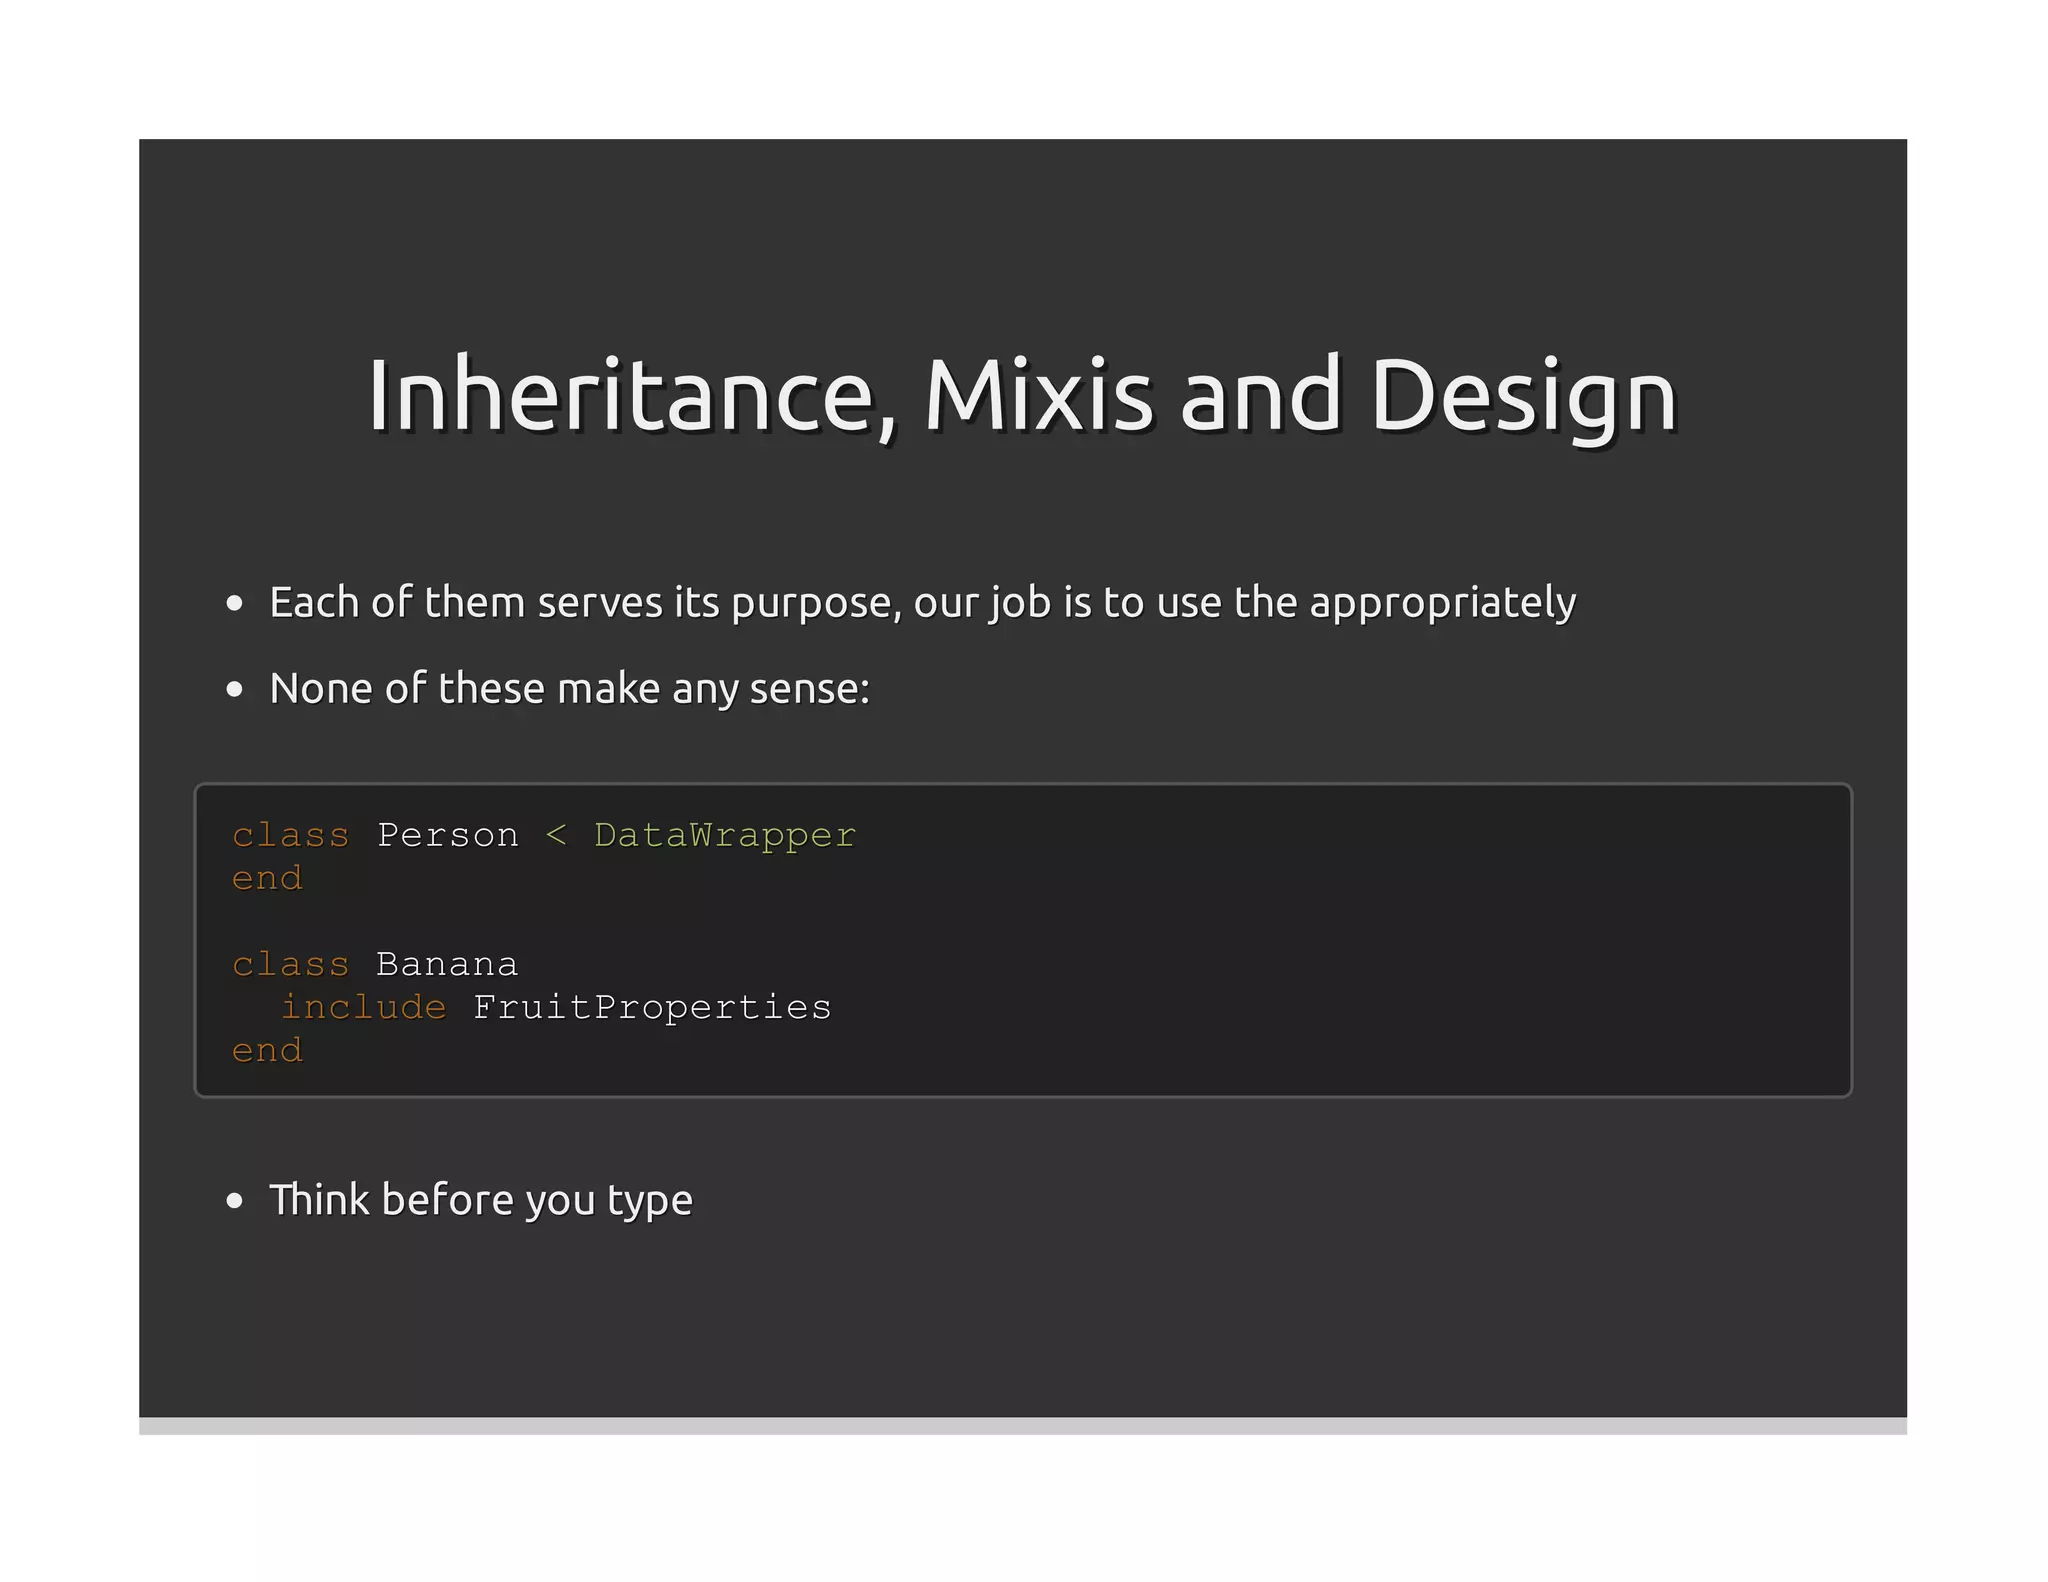Viewport: 2048px width, 1582px height.
Task: Click 'DataWrapper' in the code block
Action: [x=725, y=835]
